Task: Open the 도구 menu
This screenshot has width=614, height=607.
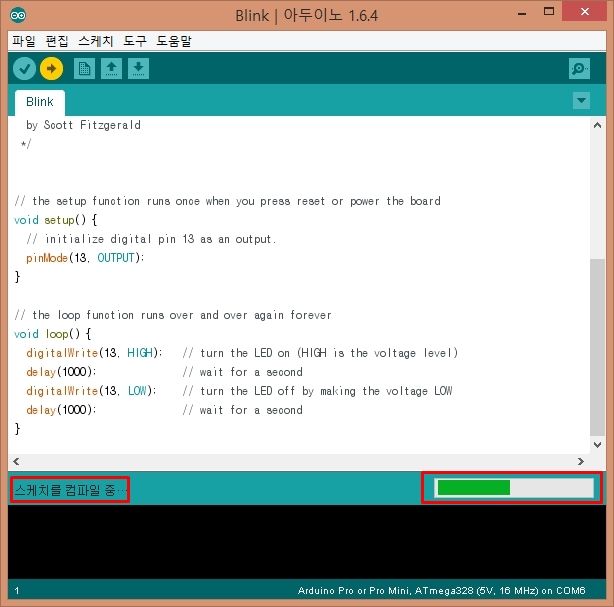Action: click(135, 41)
